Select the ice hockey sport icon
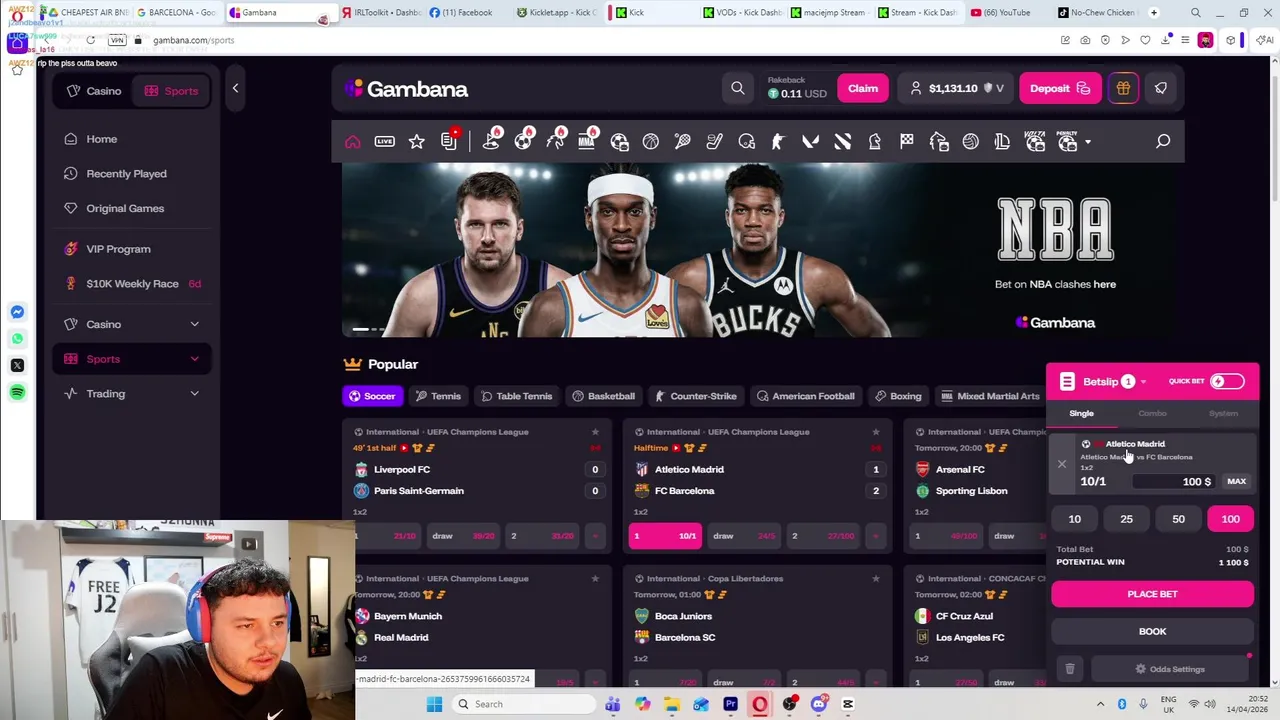Image resolution: width=1280 pixels, height=720 pixels. point(715,142)
